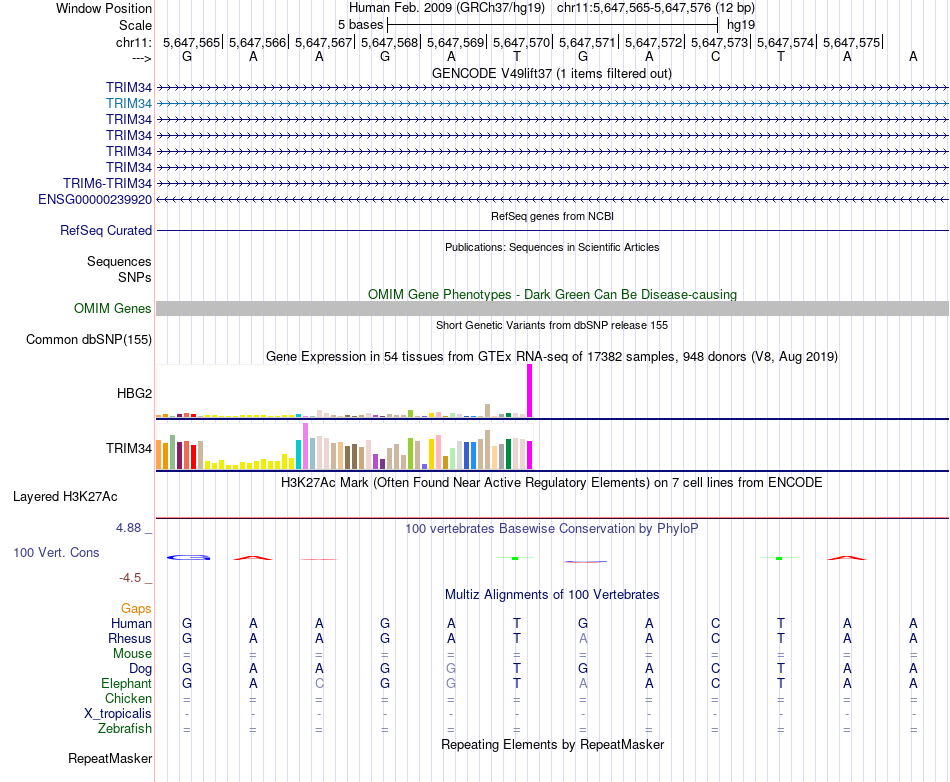Select the Dog alignment row label
This screenshot has height=782, width=950.
coord(141,669)
